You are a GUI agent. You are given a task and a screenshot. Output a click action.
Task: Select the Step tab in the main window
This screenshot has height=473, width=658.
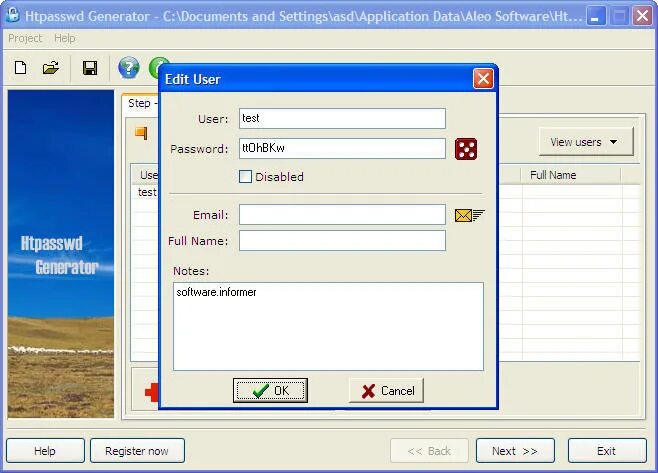tap(141, 103)
